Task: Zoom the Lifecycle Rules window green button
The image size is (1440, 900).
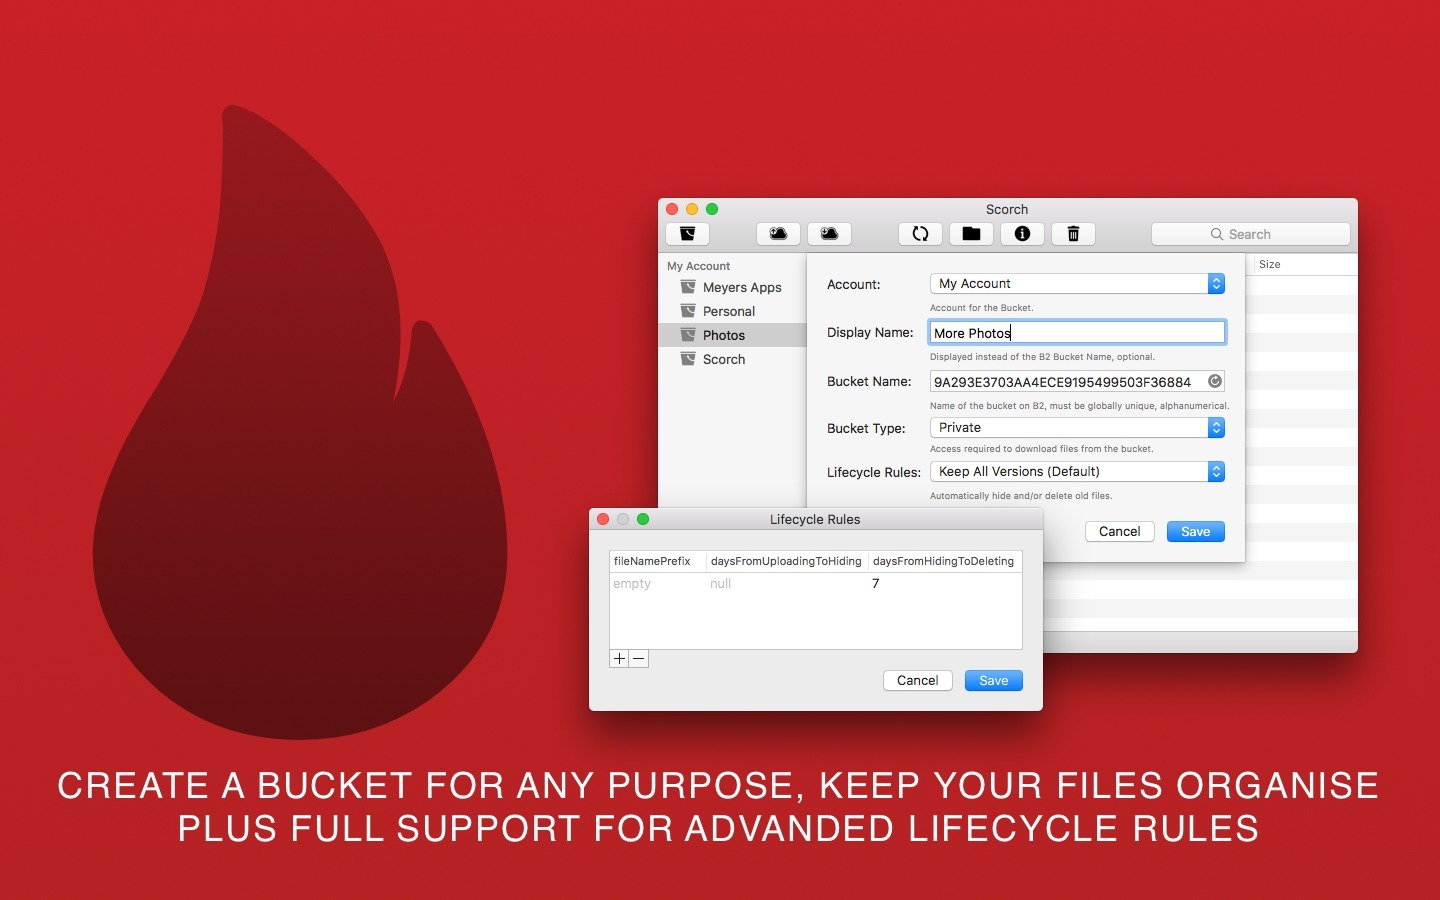Action: click(x=643, y=519)
